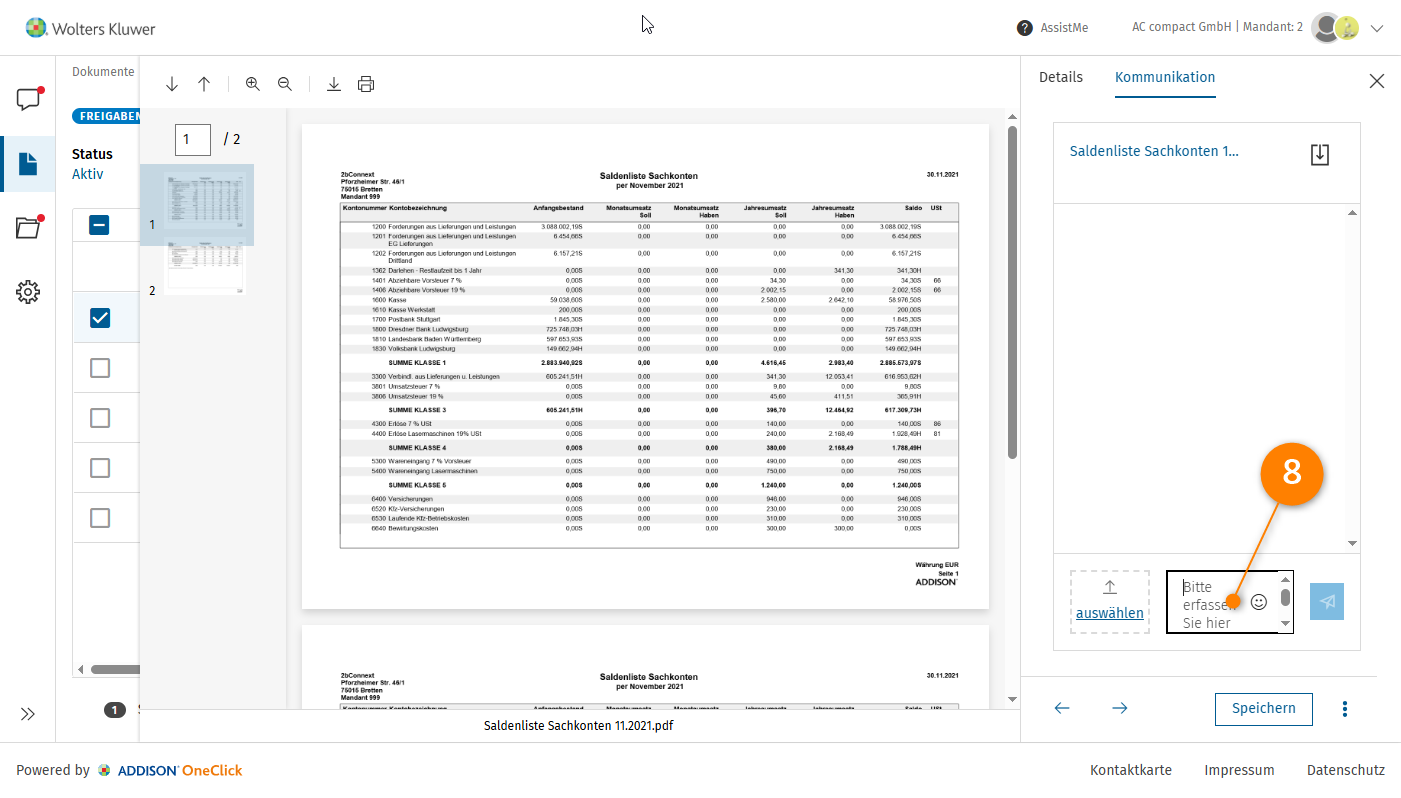Click the Aktiv status link
The width and height of the screenshot is (1401, 798).
point(88,174)
